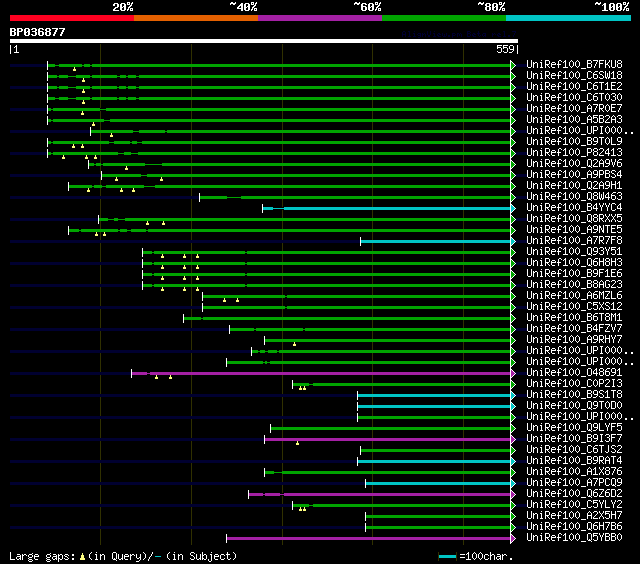Select the UniRef100_O48691 label
Viewport: 640px width, 564px height.
(574, 373)
